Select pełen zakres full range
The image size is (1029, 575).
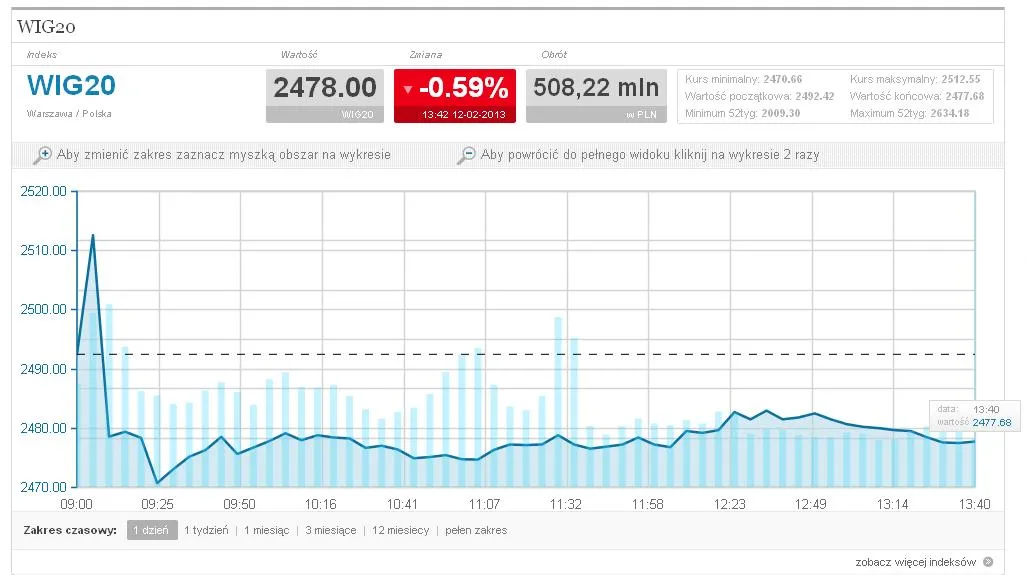coord(476,530)
